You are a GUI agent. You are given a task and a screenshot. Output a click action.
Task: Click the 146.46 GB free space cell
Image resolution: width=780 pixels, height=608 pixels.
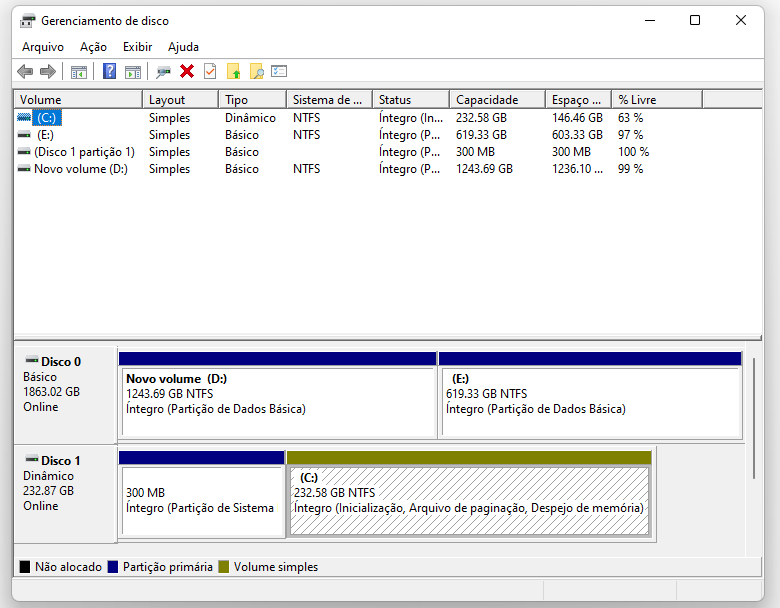tap(577, 118)
